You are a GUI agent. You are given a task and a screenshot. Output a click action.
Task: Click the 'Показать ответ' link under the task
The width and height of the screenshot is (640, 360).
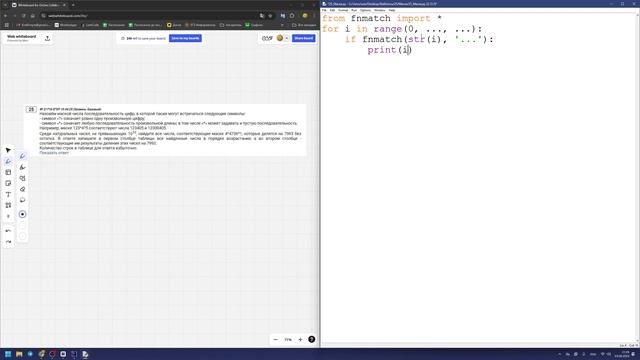tap(54, 153)
